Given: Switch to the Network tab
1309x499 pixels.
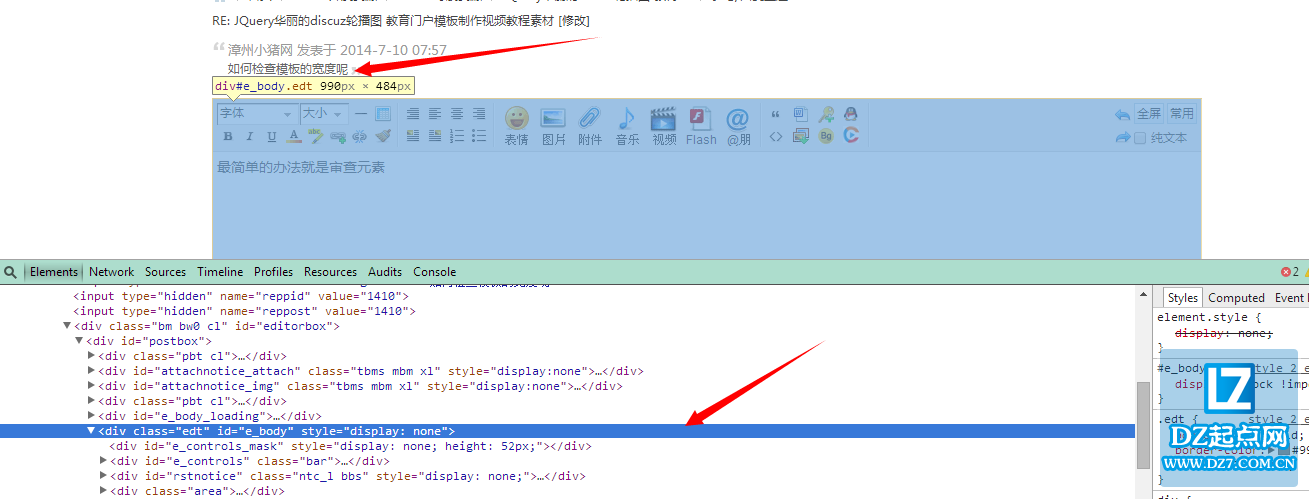Looking at the screenshot, I should pos(111,272).
